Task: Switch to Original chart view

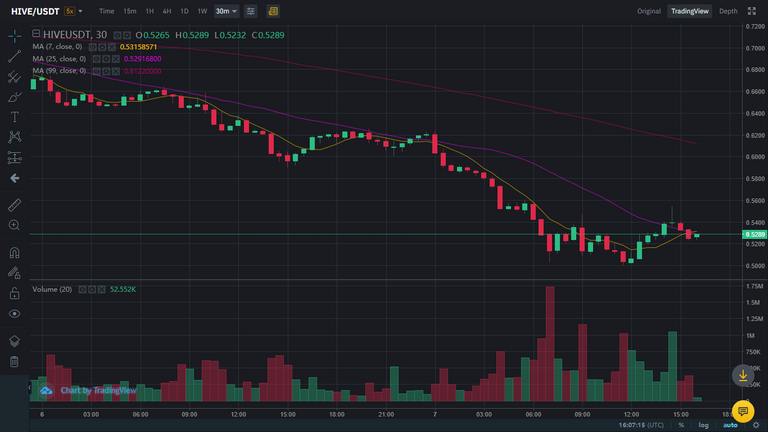Action: [x=649, y=11]
